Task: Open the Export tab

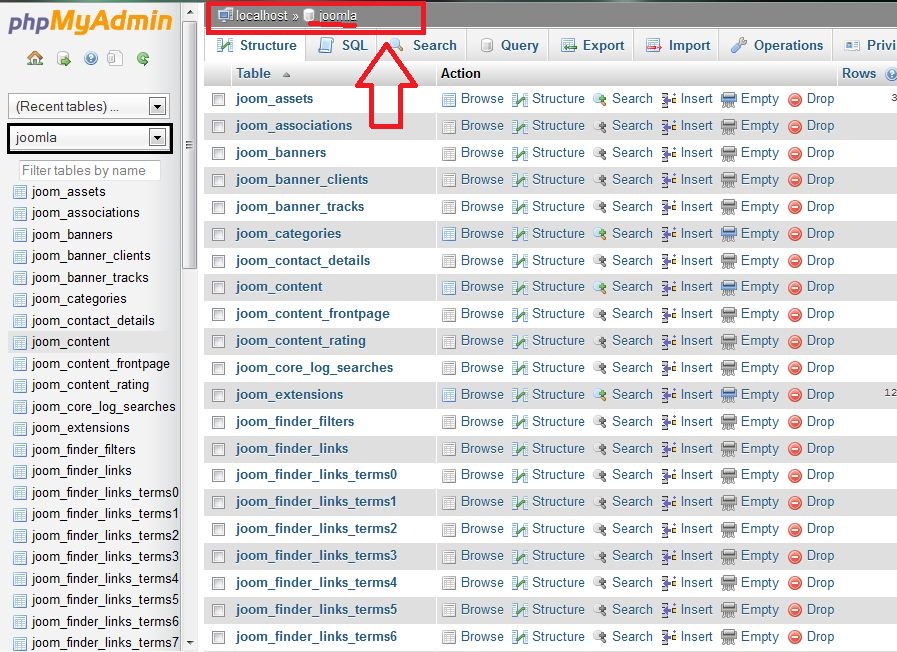Action: pos(592,46)
